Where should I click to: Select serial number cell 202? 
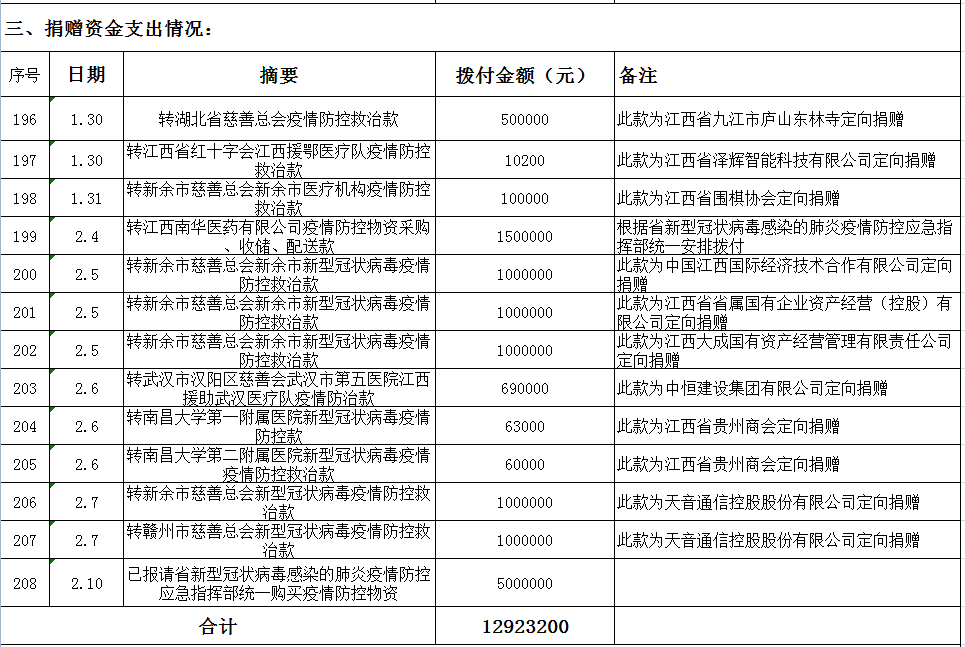tap(25, 351)
